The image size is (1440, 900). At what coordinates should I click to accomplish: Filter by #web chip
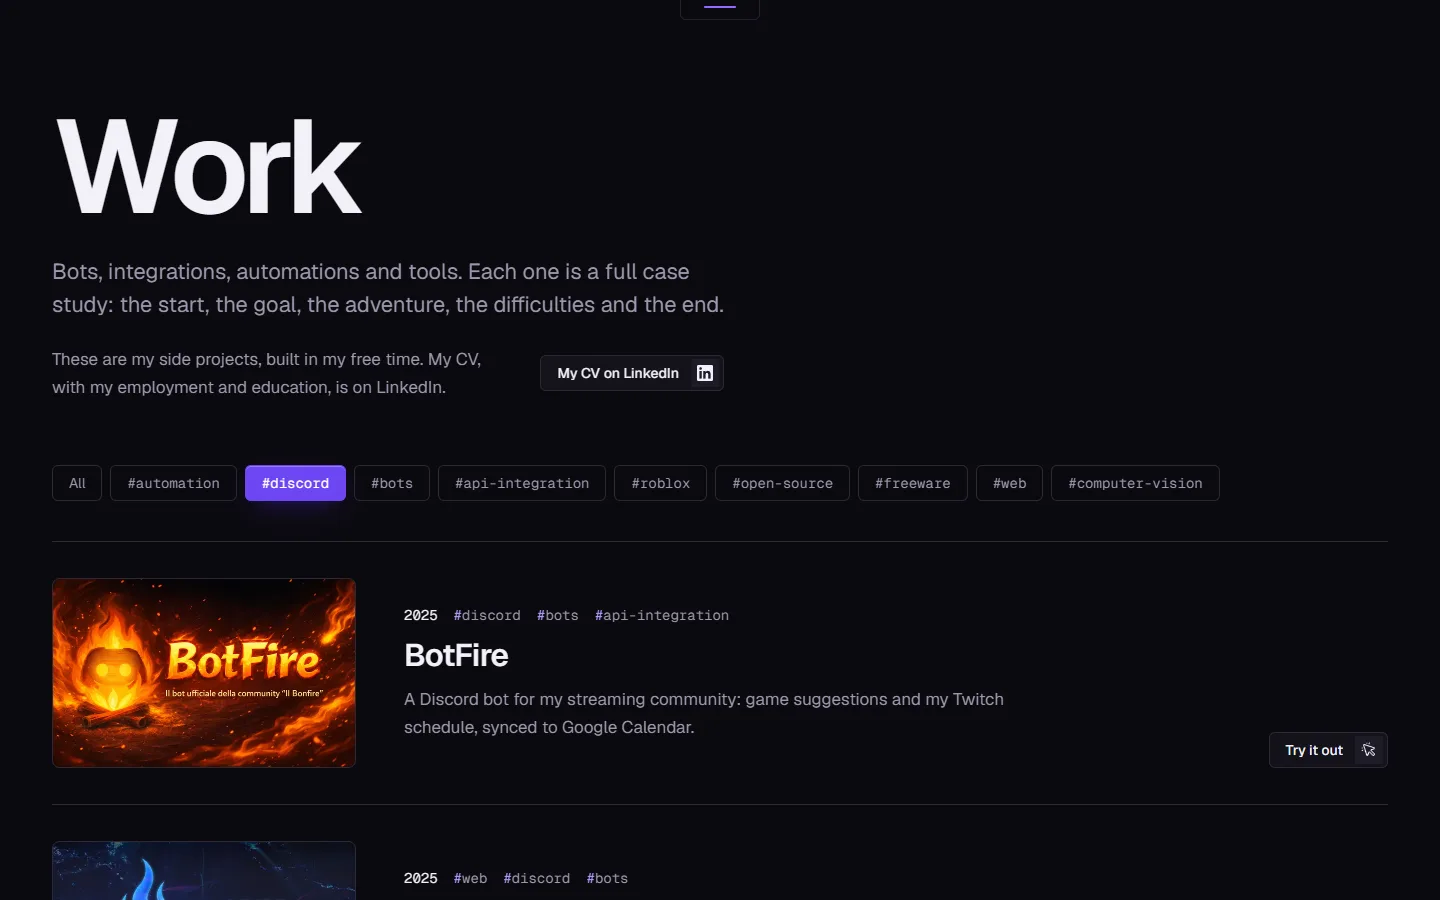[x=1009, y=483]
